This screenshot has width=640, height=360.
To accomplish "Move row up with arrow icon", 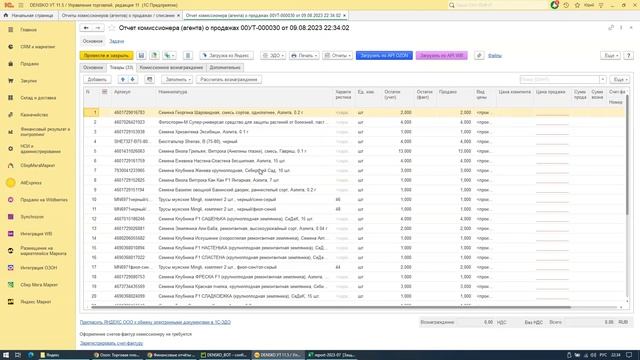I will tap(122, 80).
